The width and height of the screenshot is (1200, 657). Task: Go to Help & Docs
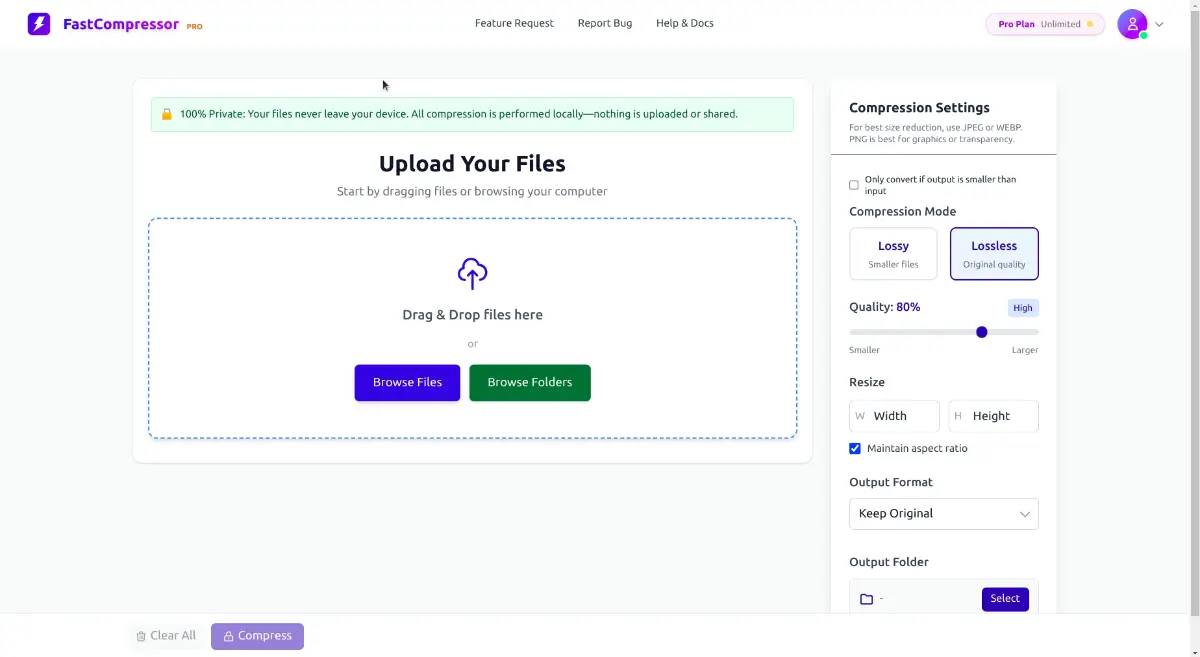coord(685,23)
